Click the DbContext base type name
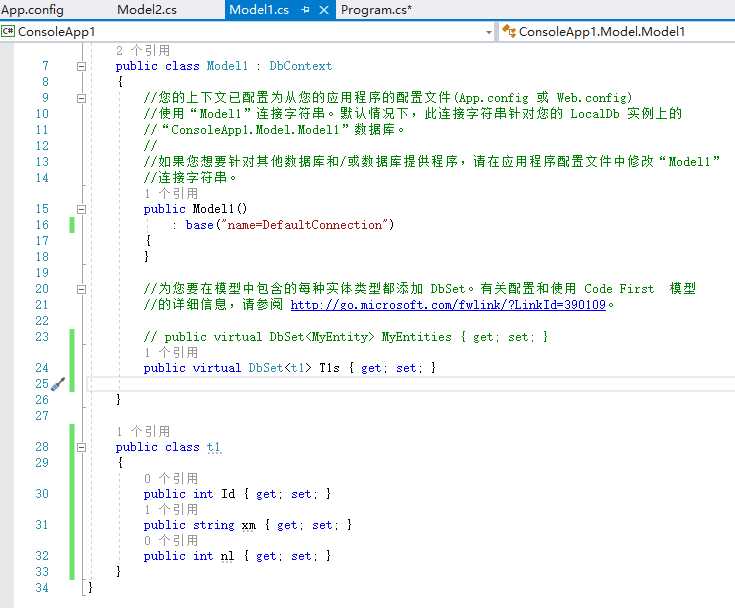The image size is (735, 608). tap(300, 66)
